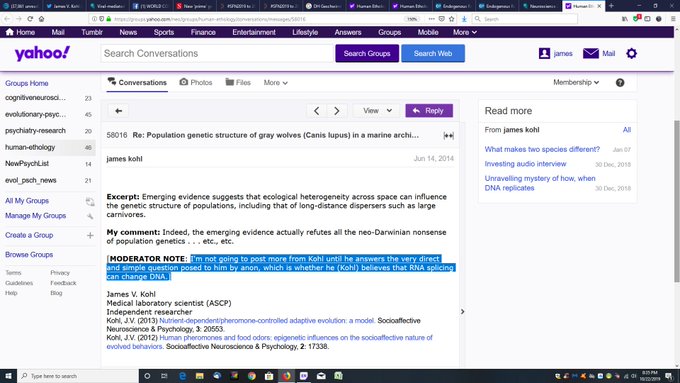This screenshot has width=680, height=383.
Task: Open the settings gear icon
Action: [x=631, y=53]
